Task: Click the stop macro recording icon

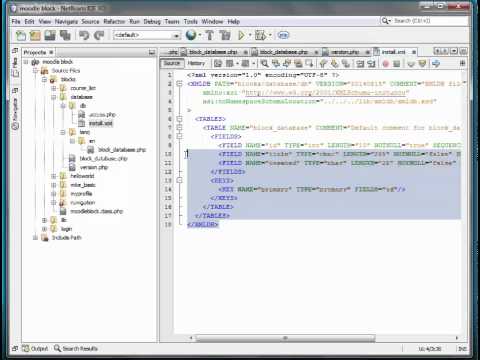Action: 396,63
